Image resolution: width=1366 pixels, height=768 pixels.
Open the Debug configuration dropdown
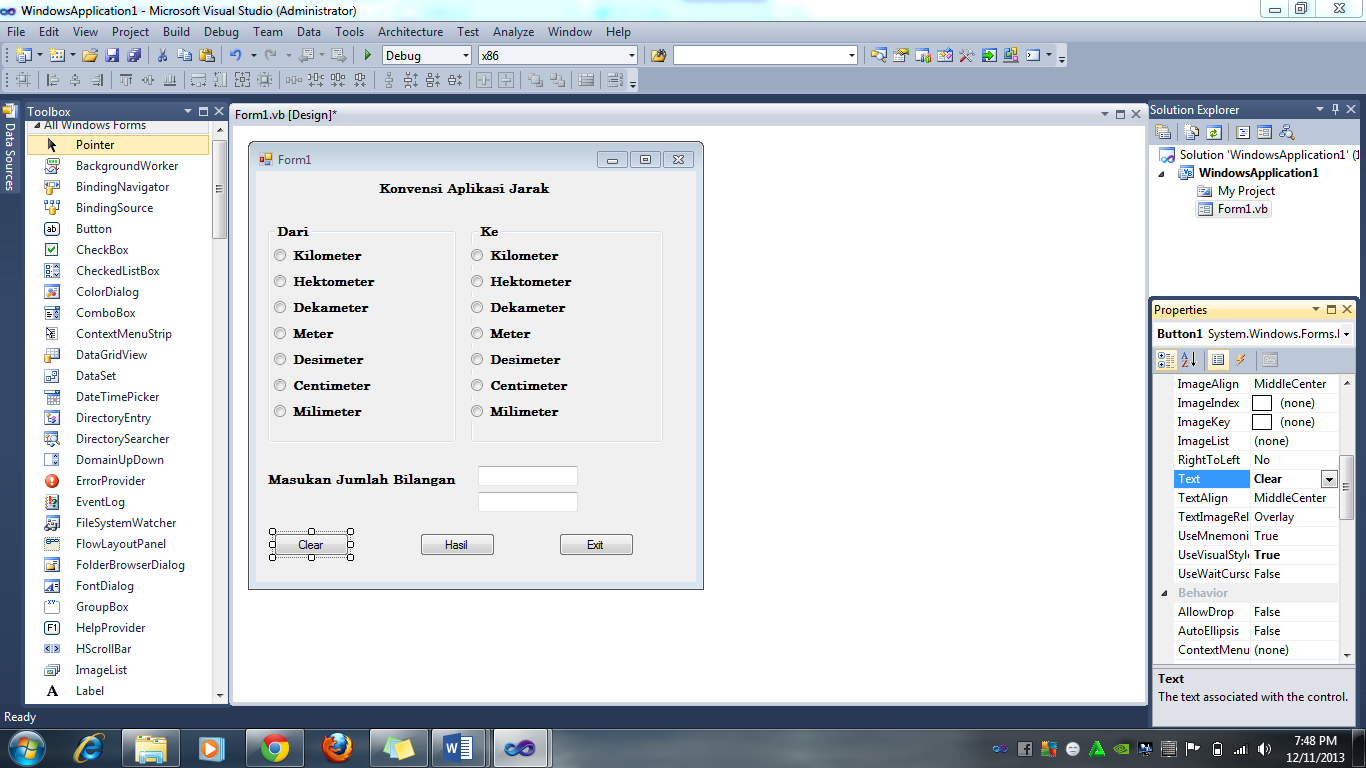pyautogui.click(x=465, y=56)
